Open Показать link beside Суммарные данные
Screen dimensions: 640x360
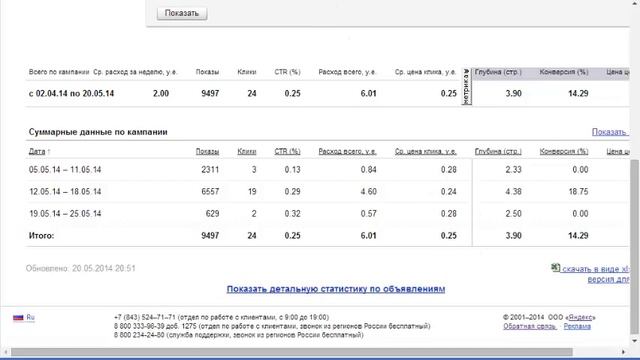(610, 132)
